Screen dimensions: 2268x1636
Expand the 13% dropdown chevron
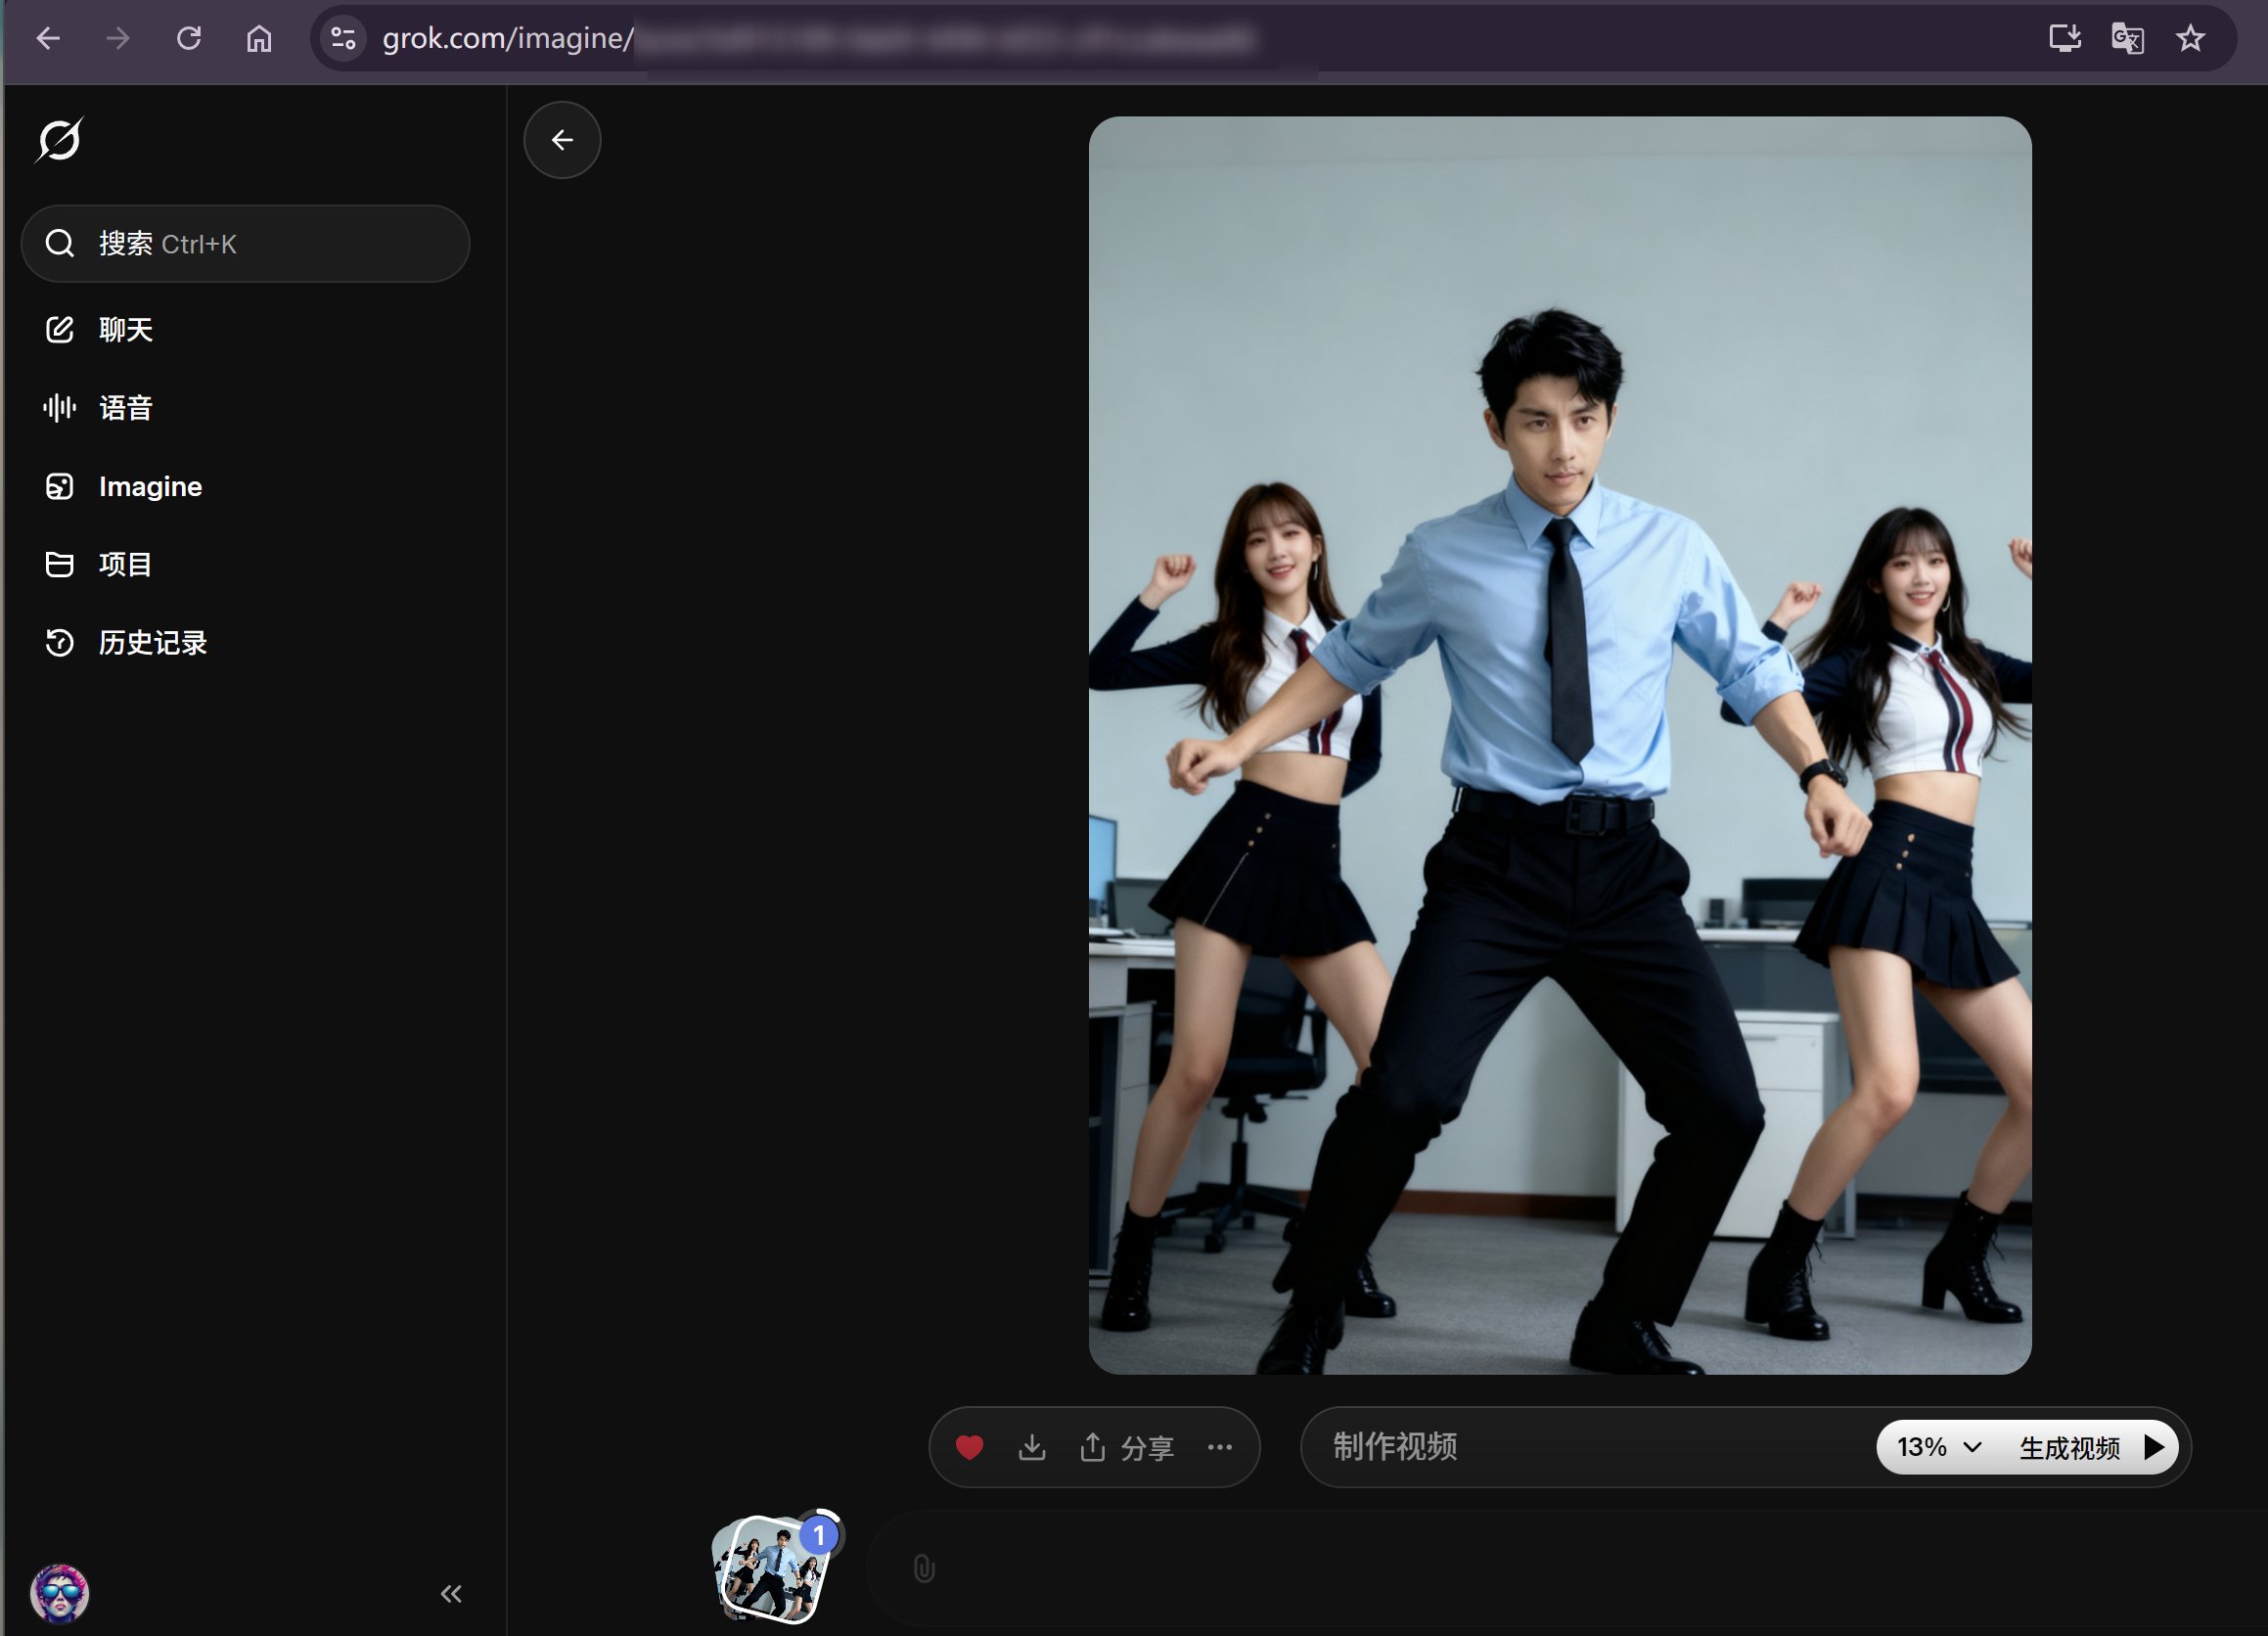coord(1972,1447)
